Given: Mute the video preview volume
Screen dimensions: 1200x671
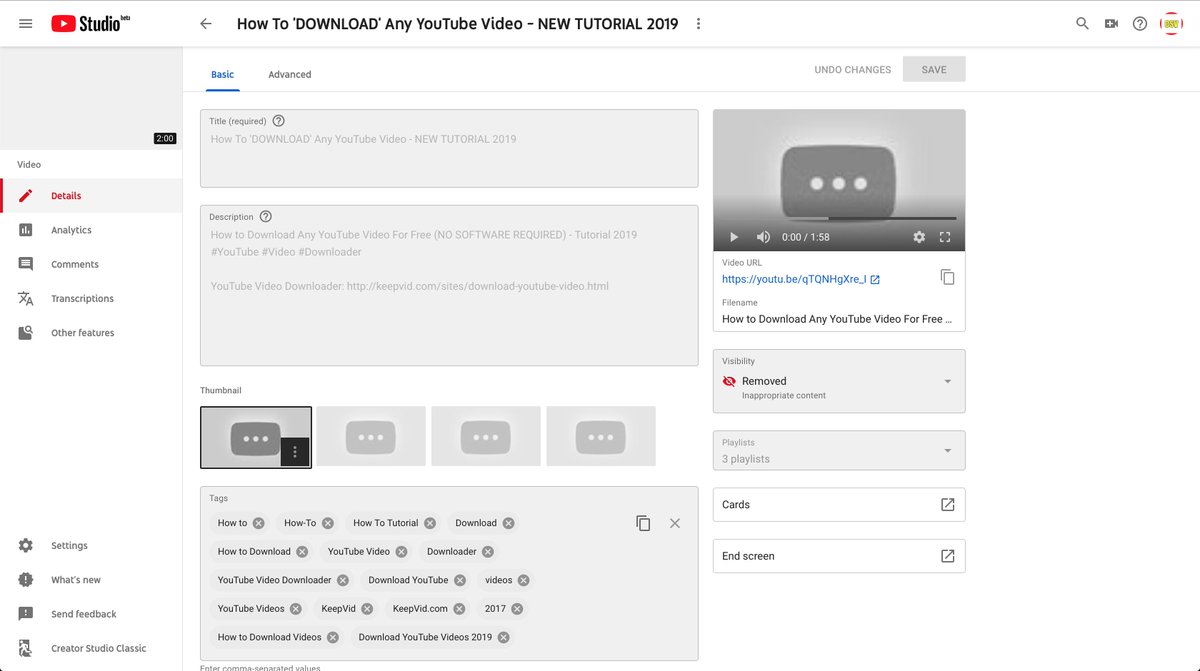Looking at the screenshot, I should (763, 237).
